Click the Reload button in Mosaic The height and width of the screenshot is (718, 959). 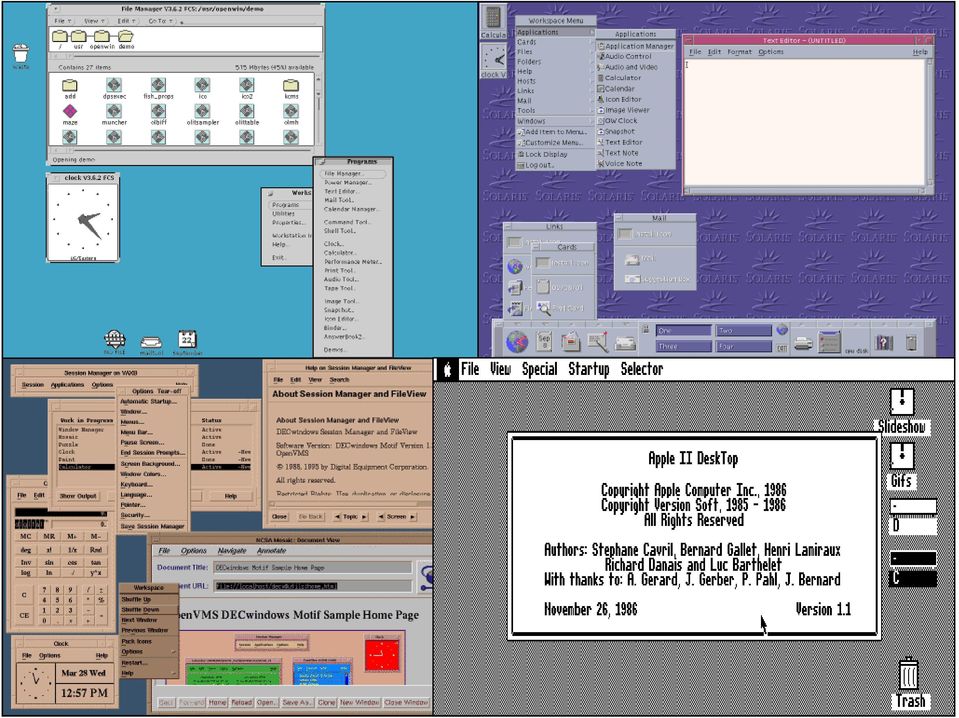click(242, 703)
